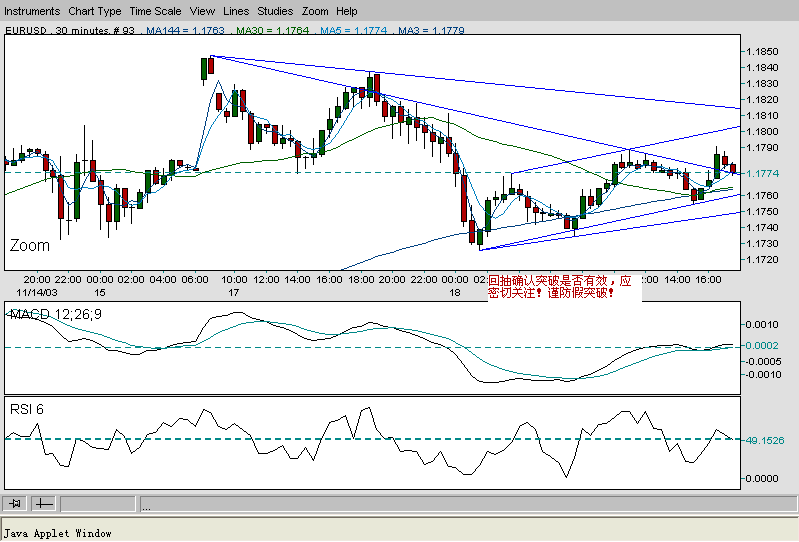Click the date label 18 under time axis

[455, 293]
